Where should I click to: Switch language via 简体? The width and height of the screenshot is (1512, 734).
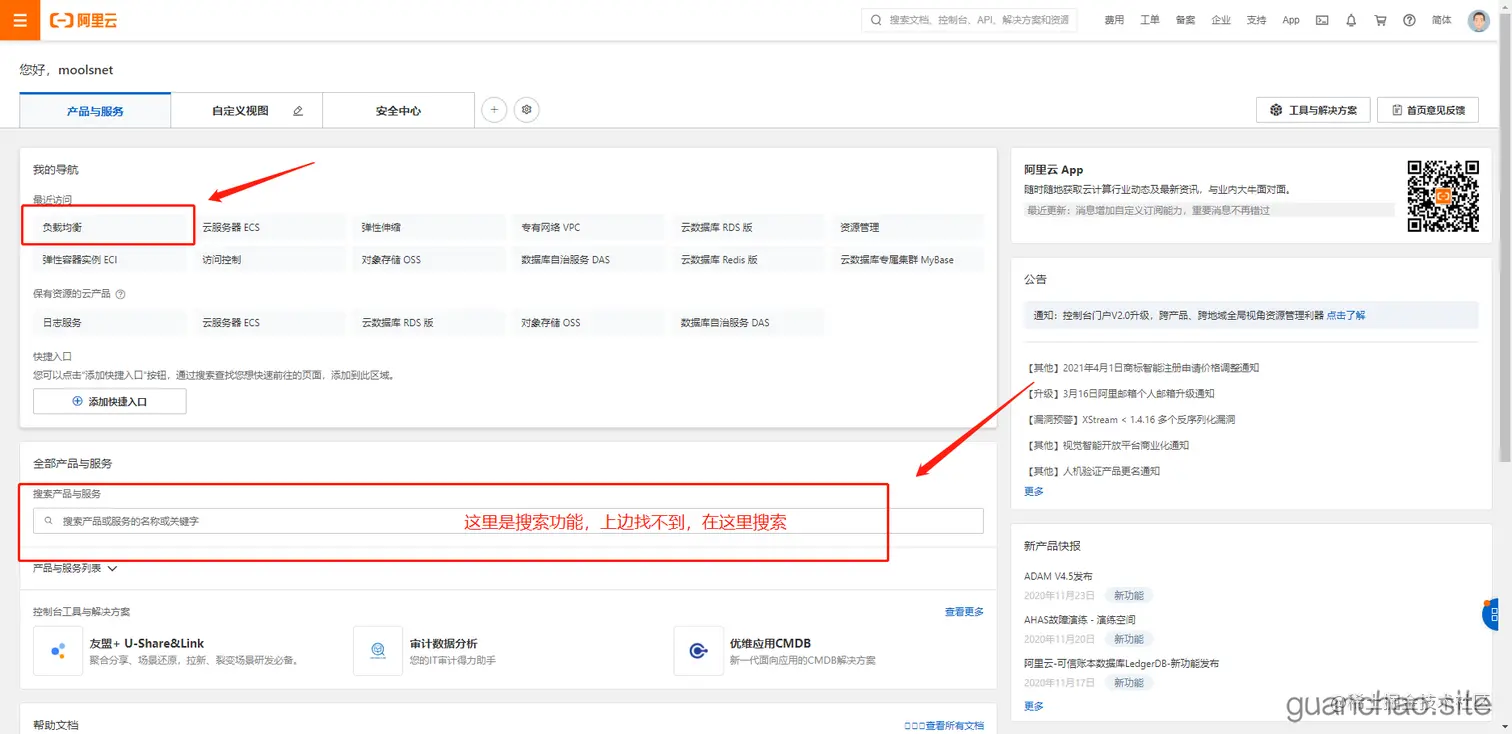(x=1441, y=20)
